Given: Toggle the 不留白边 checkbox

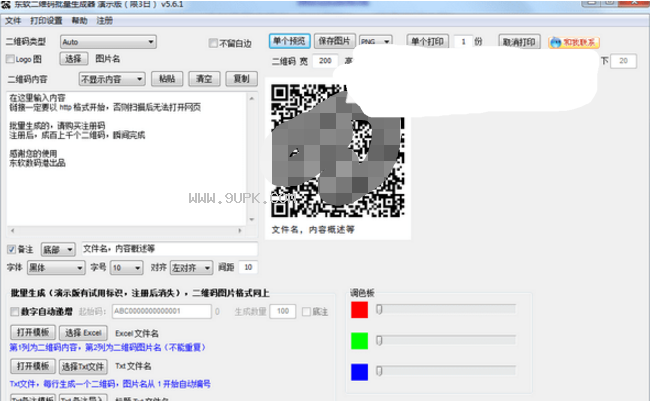Looking at the screenshot, I should [213, 43].
